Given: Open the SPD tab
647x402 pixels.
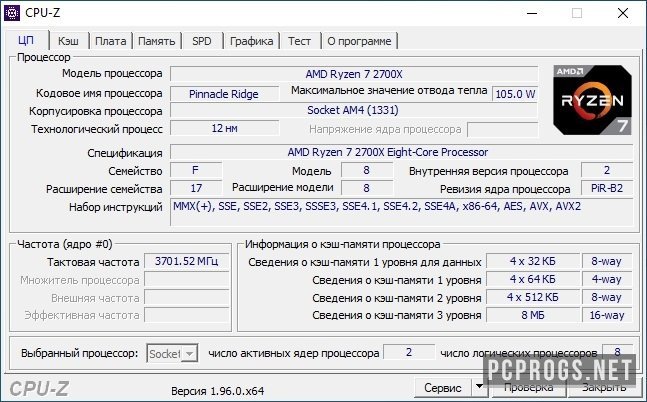Looking at the screenshot, I should [x=202, y=41].
